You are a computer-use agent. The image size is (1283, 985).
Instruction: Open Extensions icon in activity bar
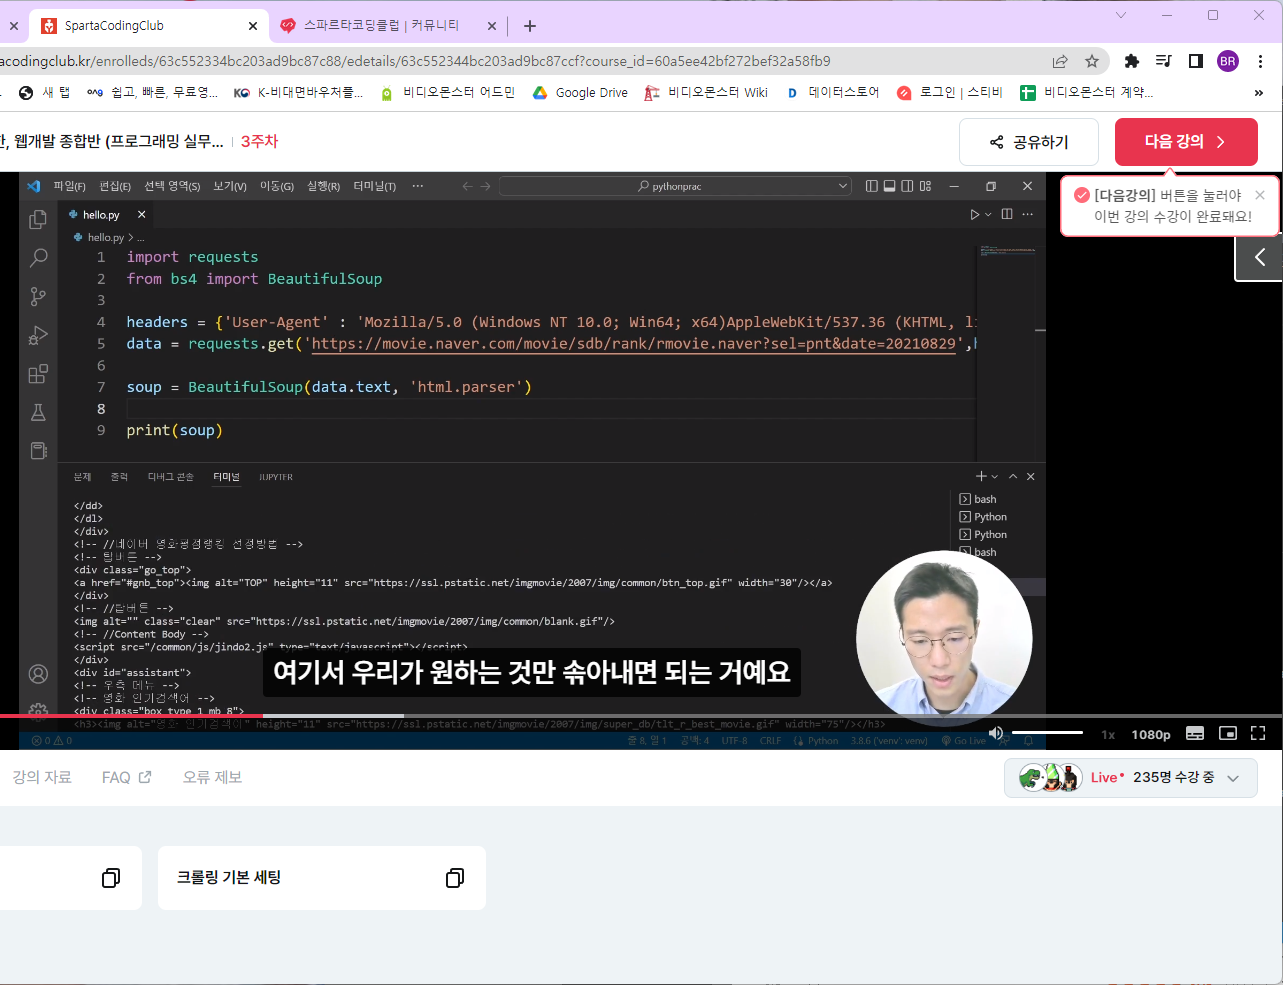click(x=38, y=374)
